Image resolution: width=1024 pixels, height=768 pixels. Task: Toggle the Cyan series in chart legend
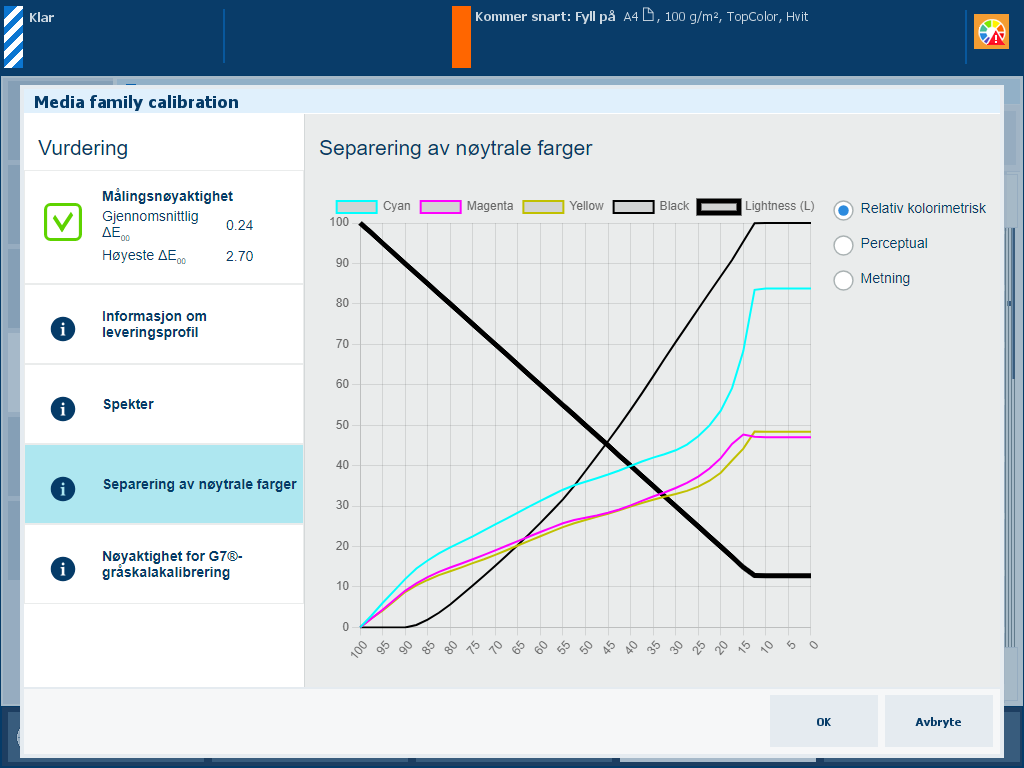373,206
